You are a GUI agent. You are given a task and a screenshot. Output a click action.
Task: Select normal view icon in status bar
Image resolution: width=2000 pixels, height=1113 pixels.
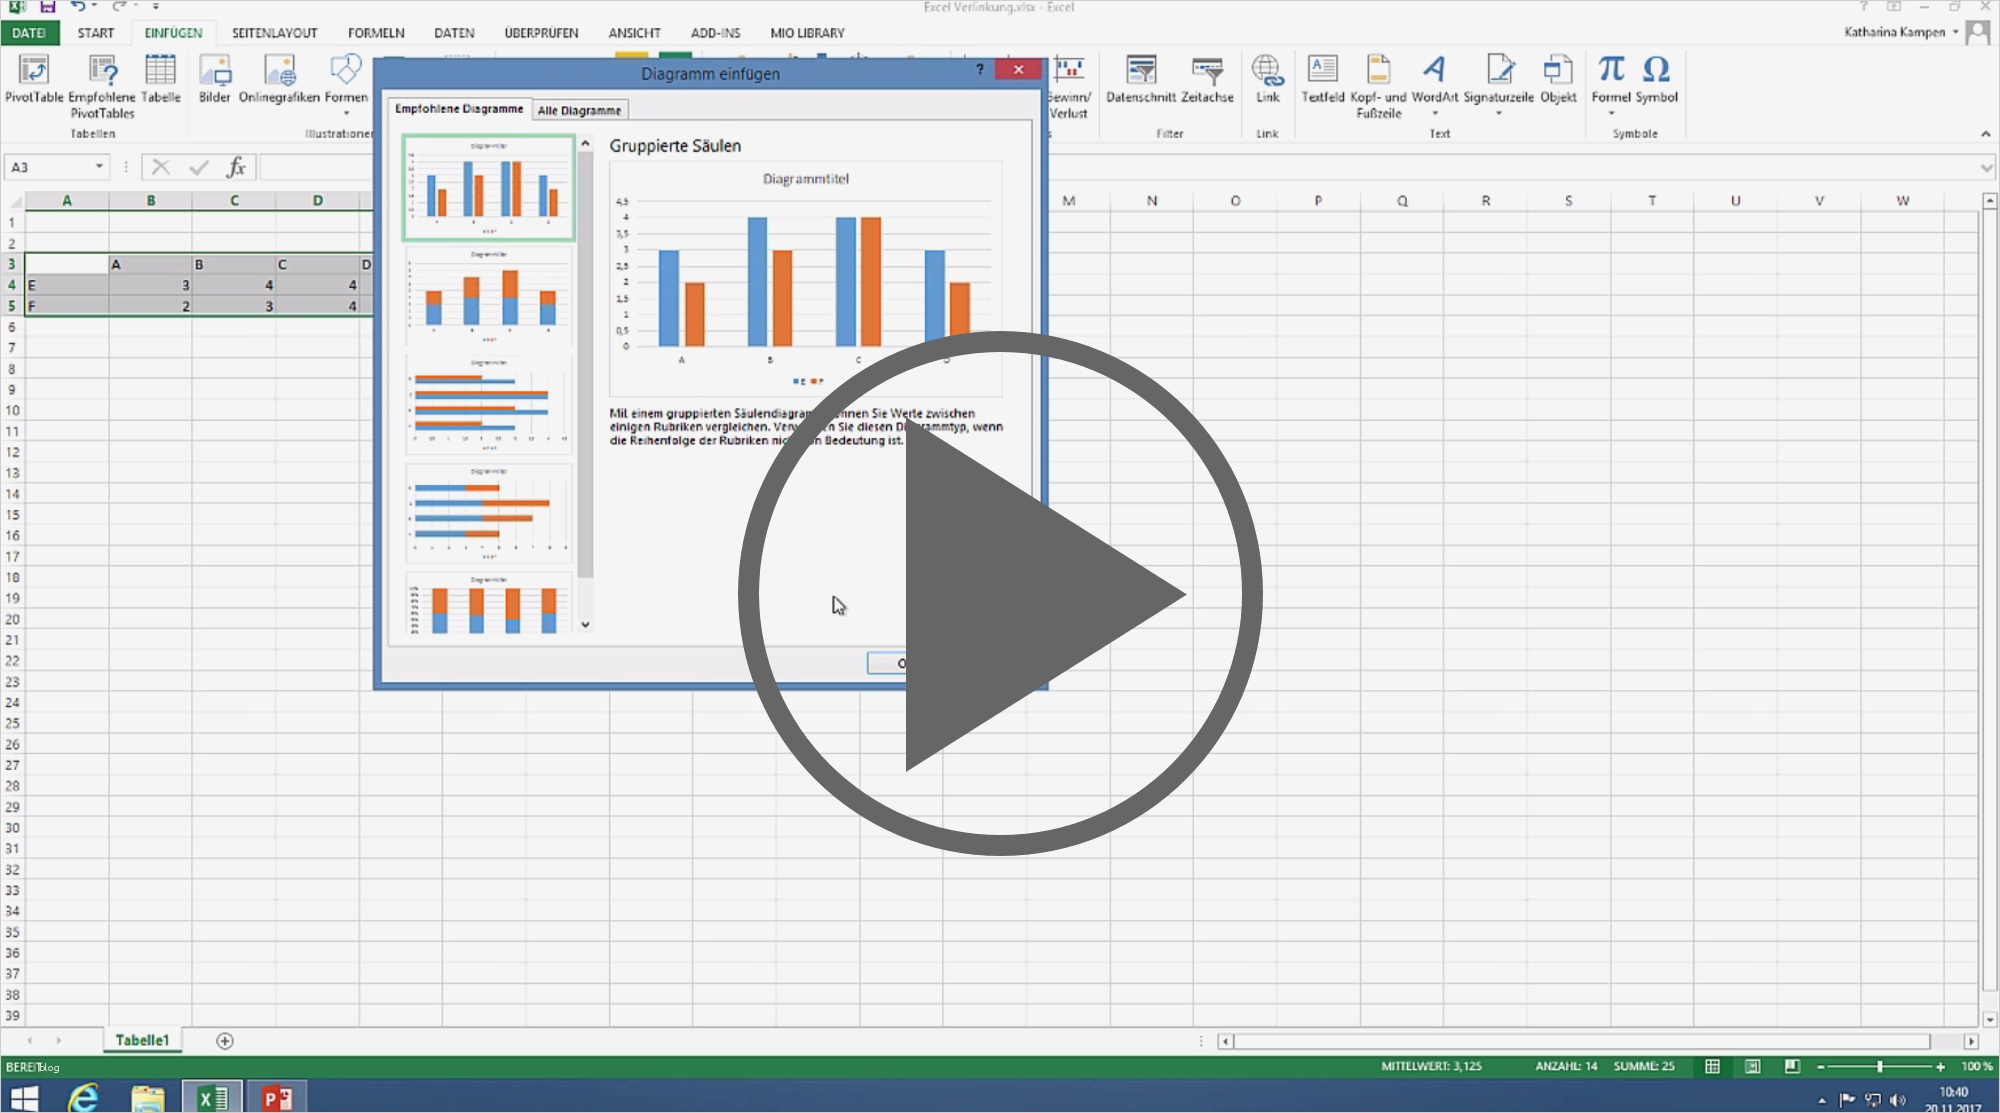(x=1712, y=1067)
